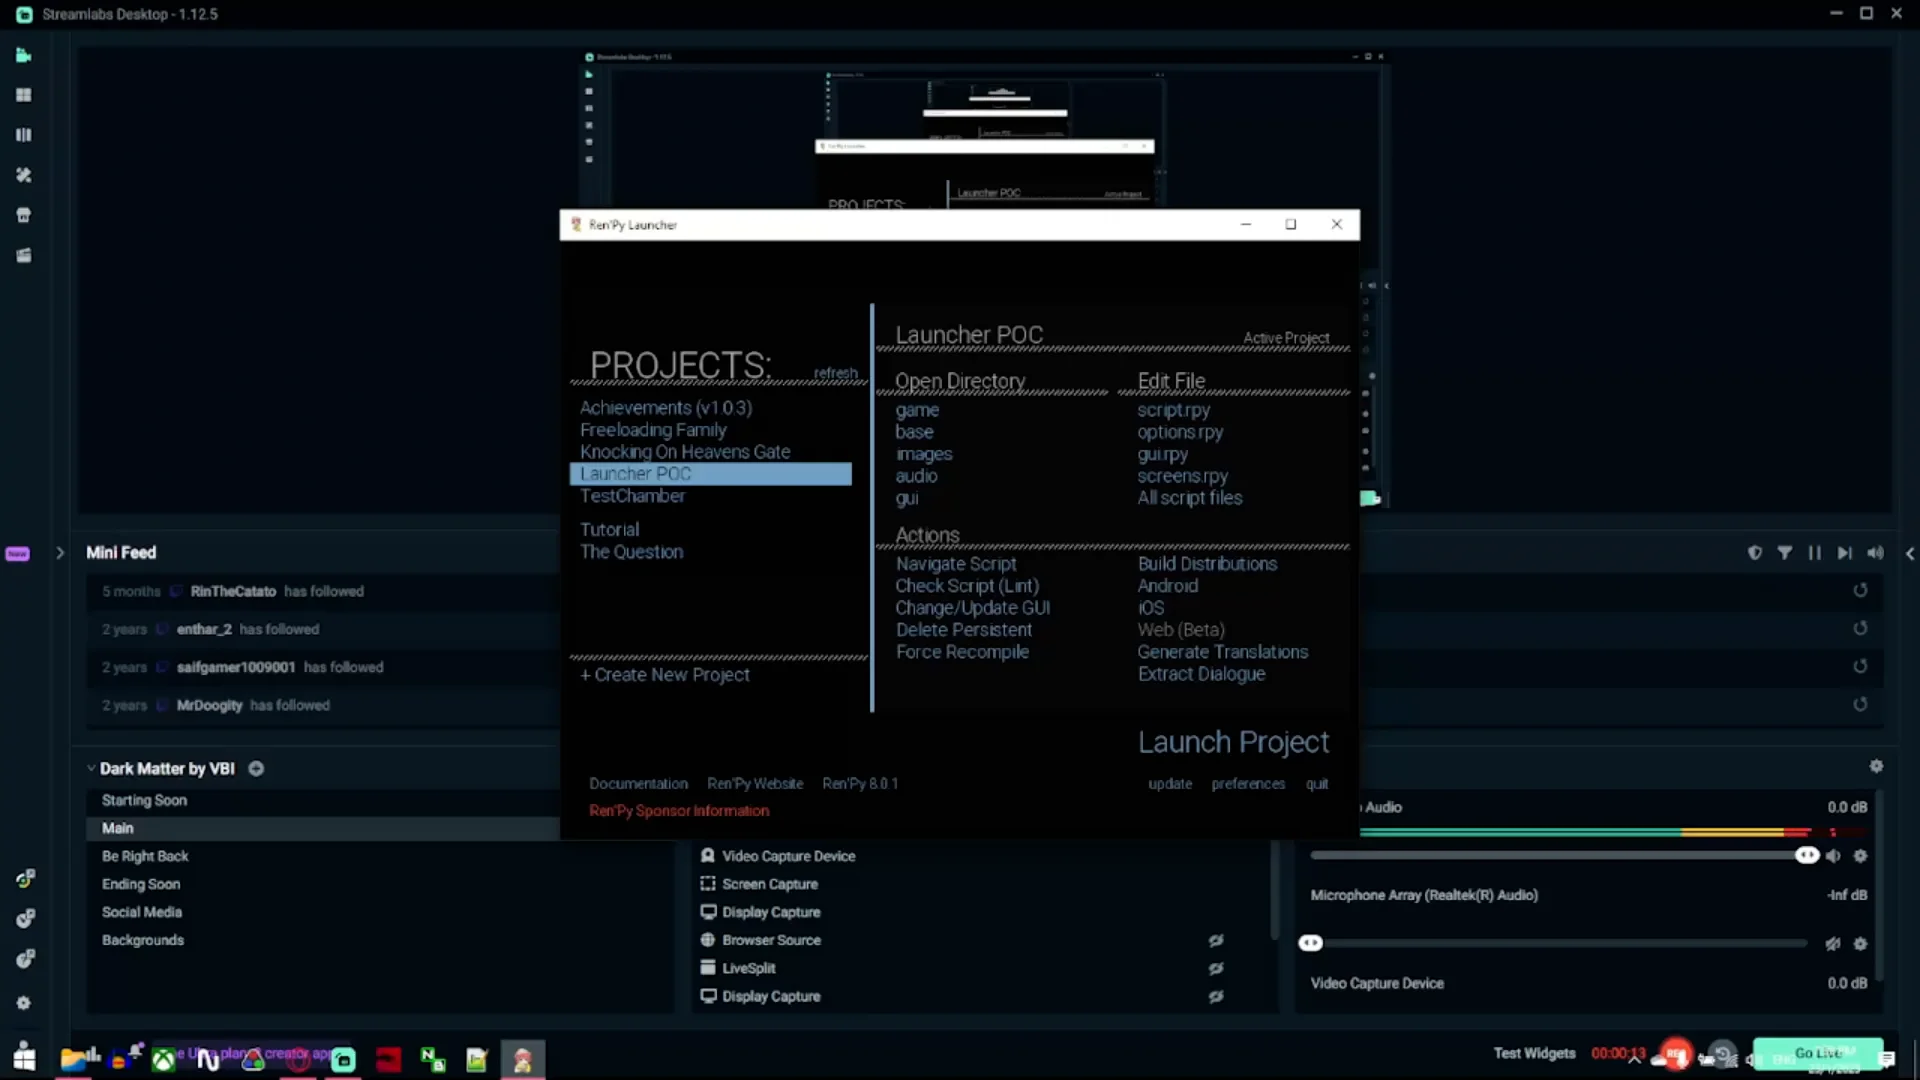The height and width of the screenshot is (1080, 1920).
Task: Hide the Browser Source with its eye toggle
Action: pos(1216,941)
